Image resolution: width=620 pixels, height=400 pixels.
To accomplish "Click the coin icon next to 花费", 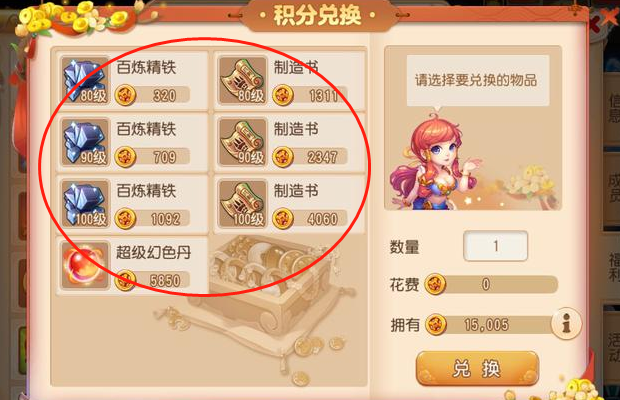I will point(435,284).
